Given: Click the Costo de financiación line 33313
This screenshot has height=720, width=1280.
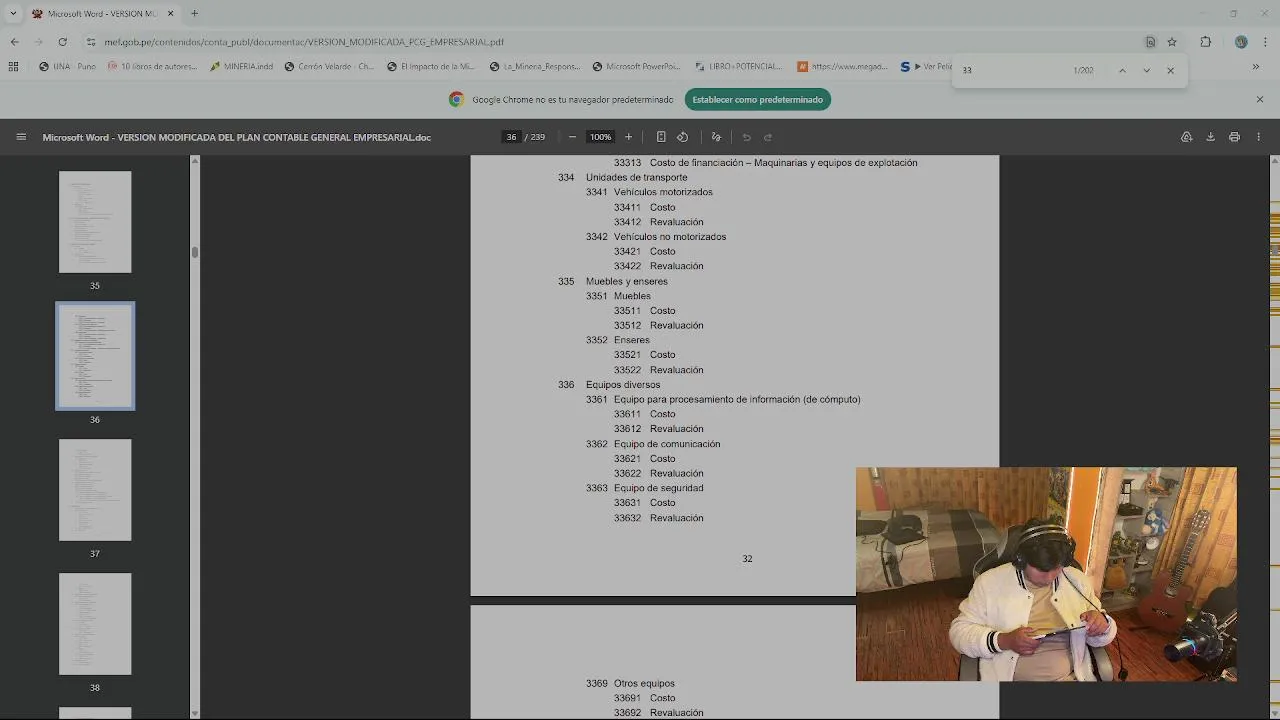Looking at the screenshot, I should [765, 162].
